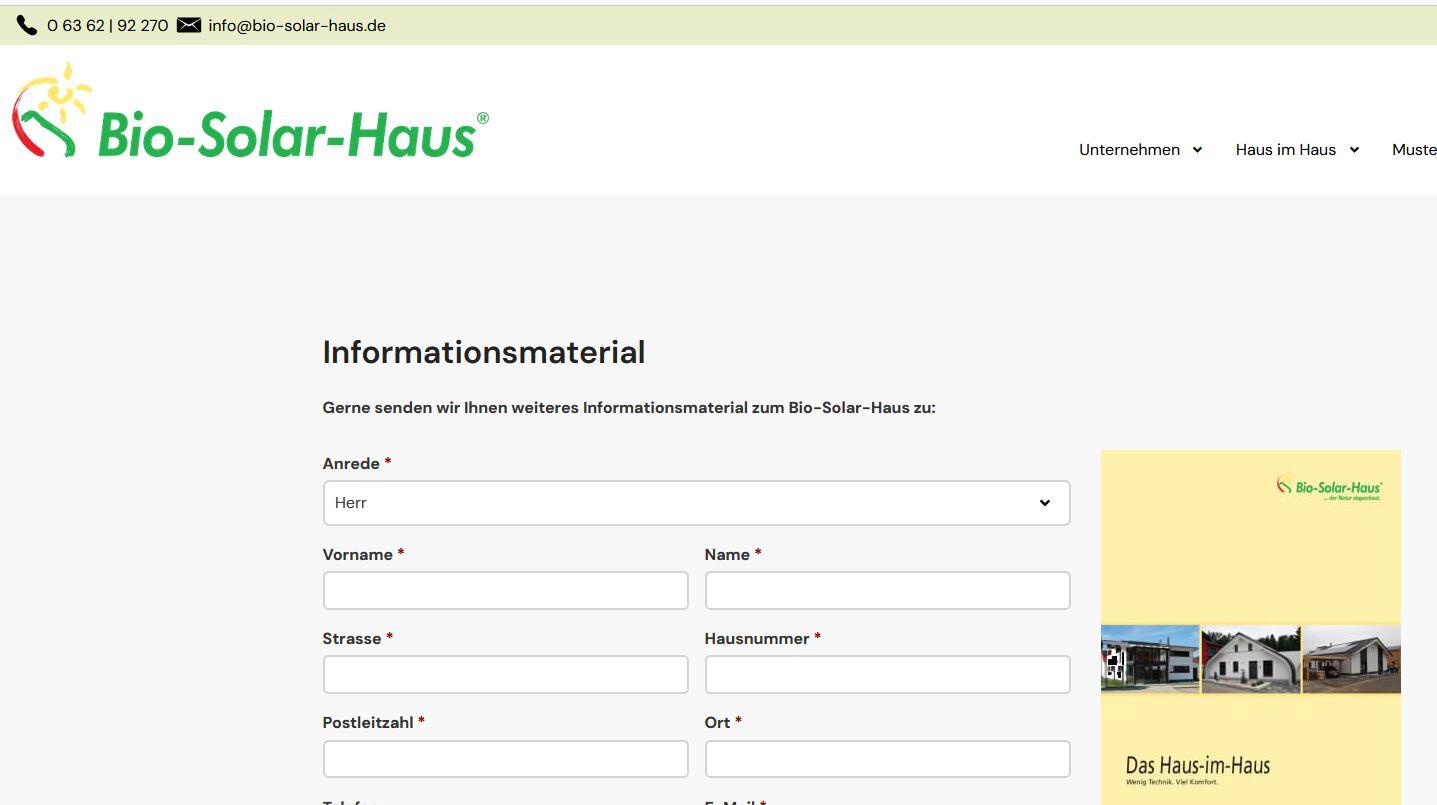Select the Postleitzahl input field
The width and height of the screenshot is (1437, 805).
point(505,759)
